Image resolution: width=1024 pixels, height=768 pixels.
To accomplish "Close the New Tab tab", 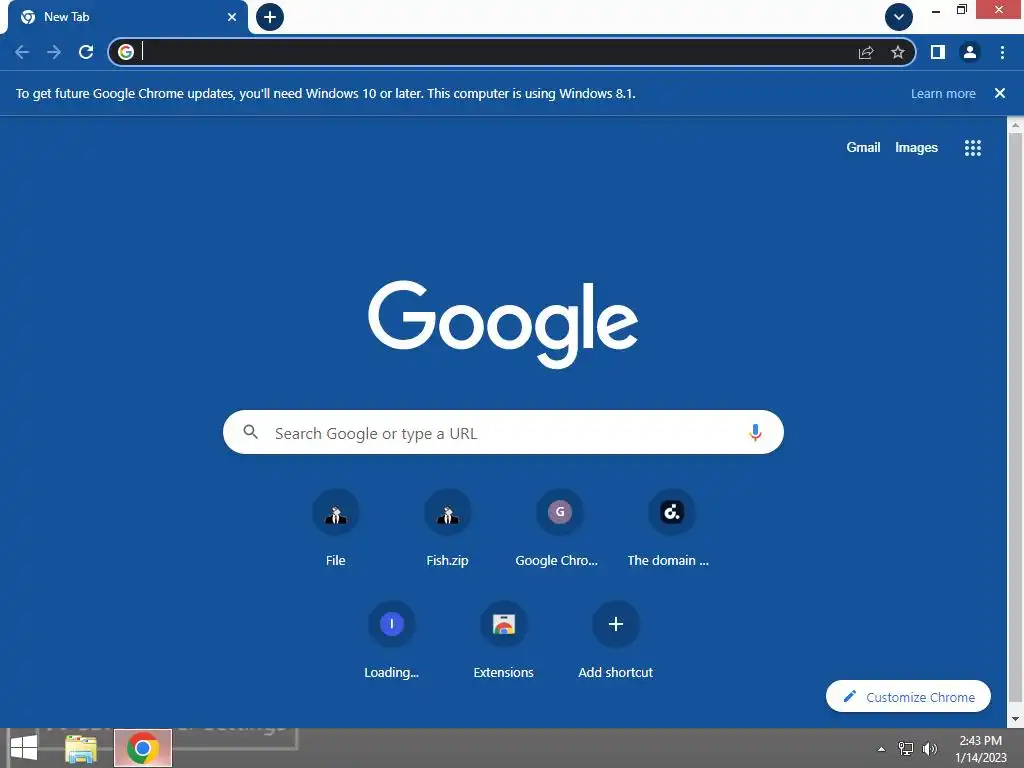I will 232,17.
